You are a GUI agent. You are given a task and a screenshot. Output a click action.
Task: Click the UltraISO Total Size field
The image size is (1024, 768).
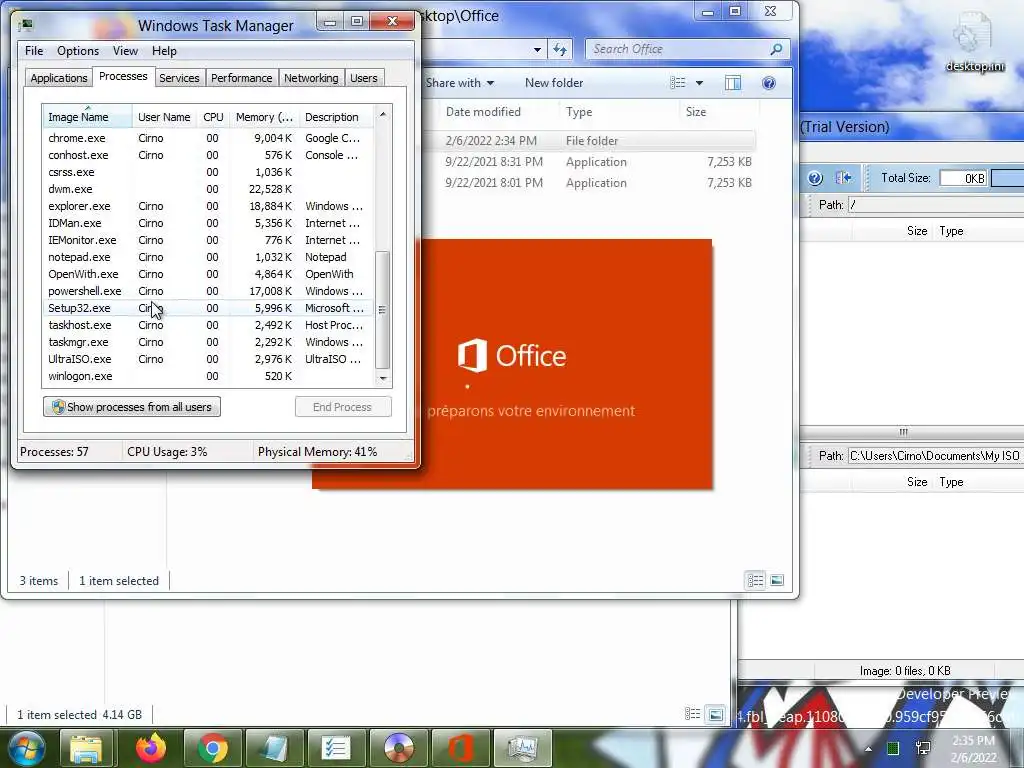tap(963, 178)
